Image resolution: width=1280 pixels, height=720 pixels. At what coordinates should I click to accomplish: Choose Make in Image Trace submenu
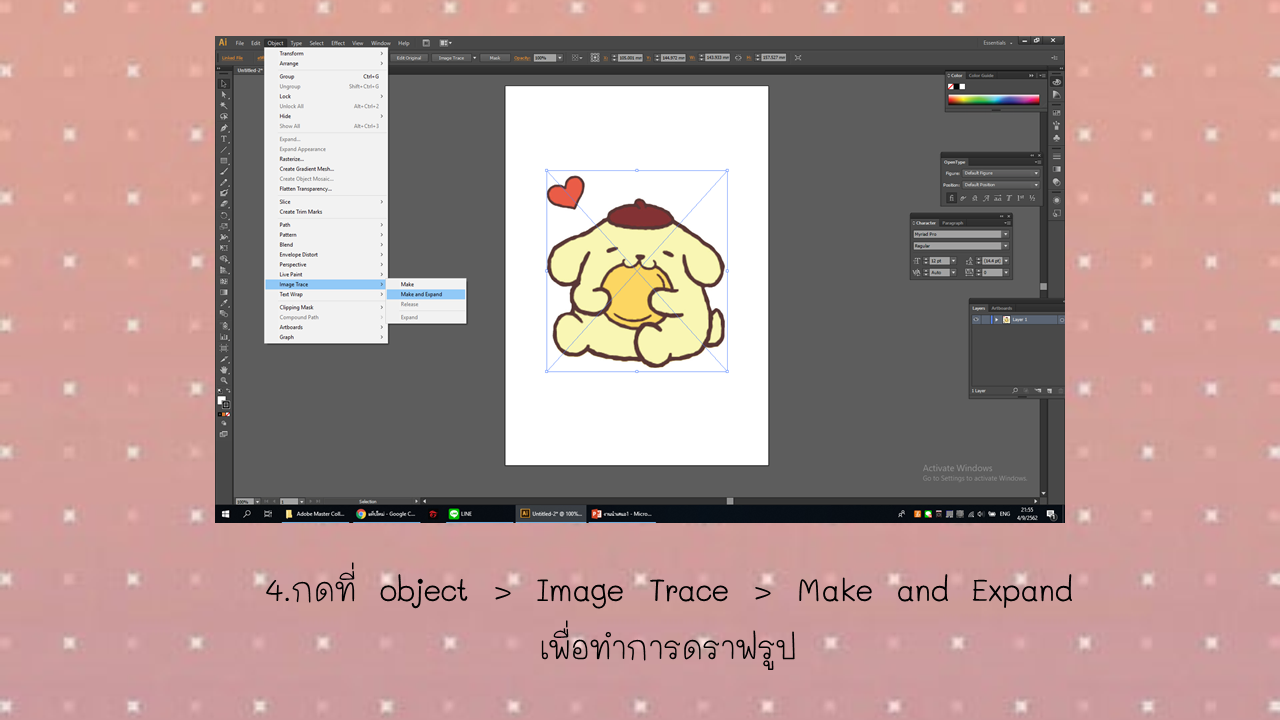(426, 284)
